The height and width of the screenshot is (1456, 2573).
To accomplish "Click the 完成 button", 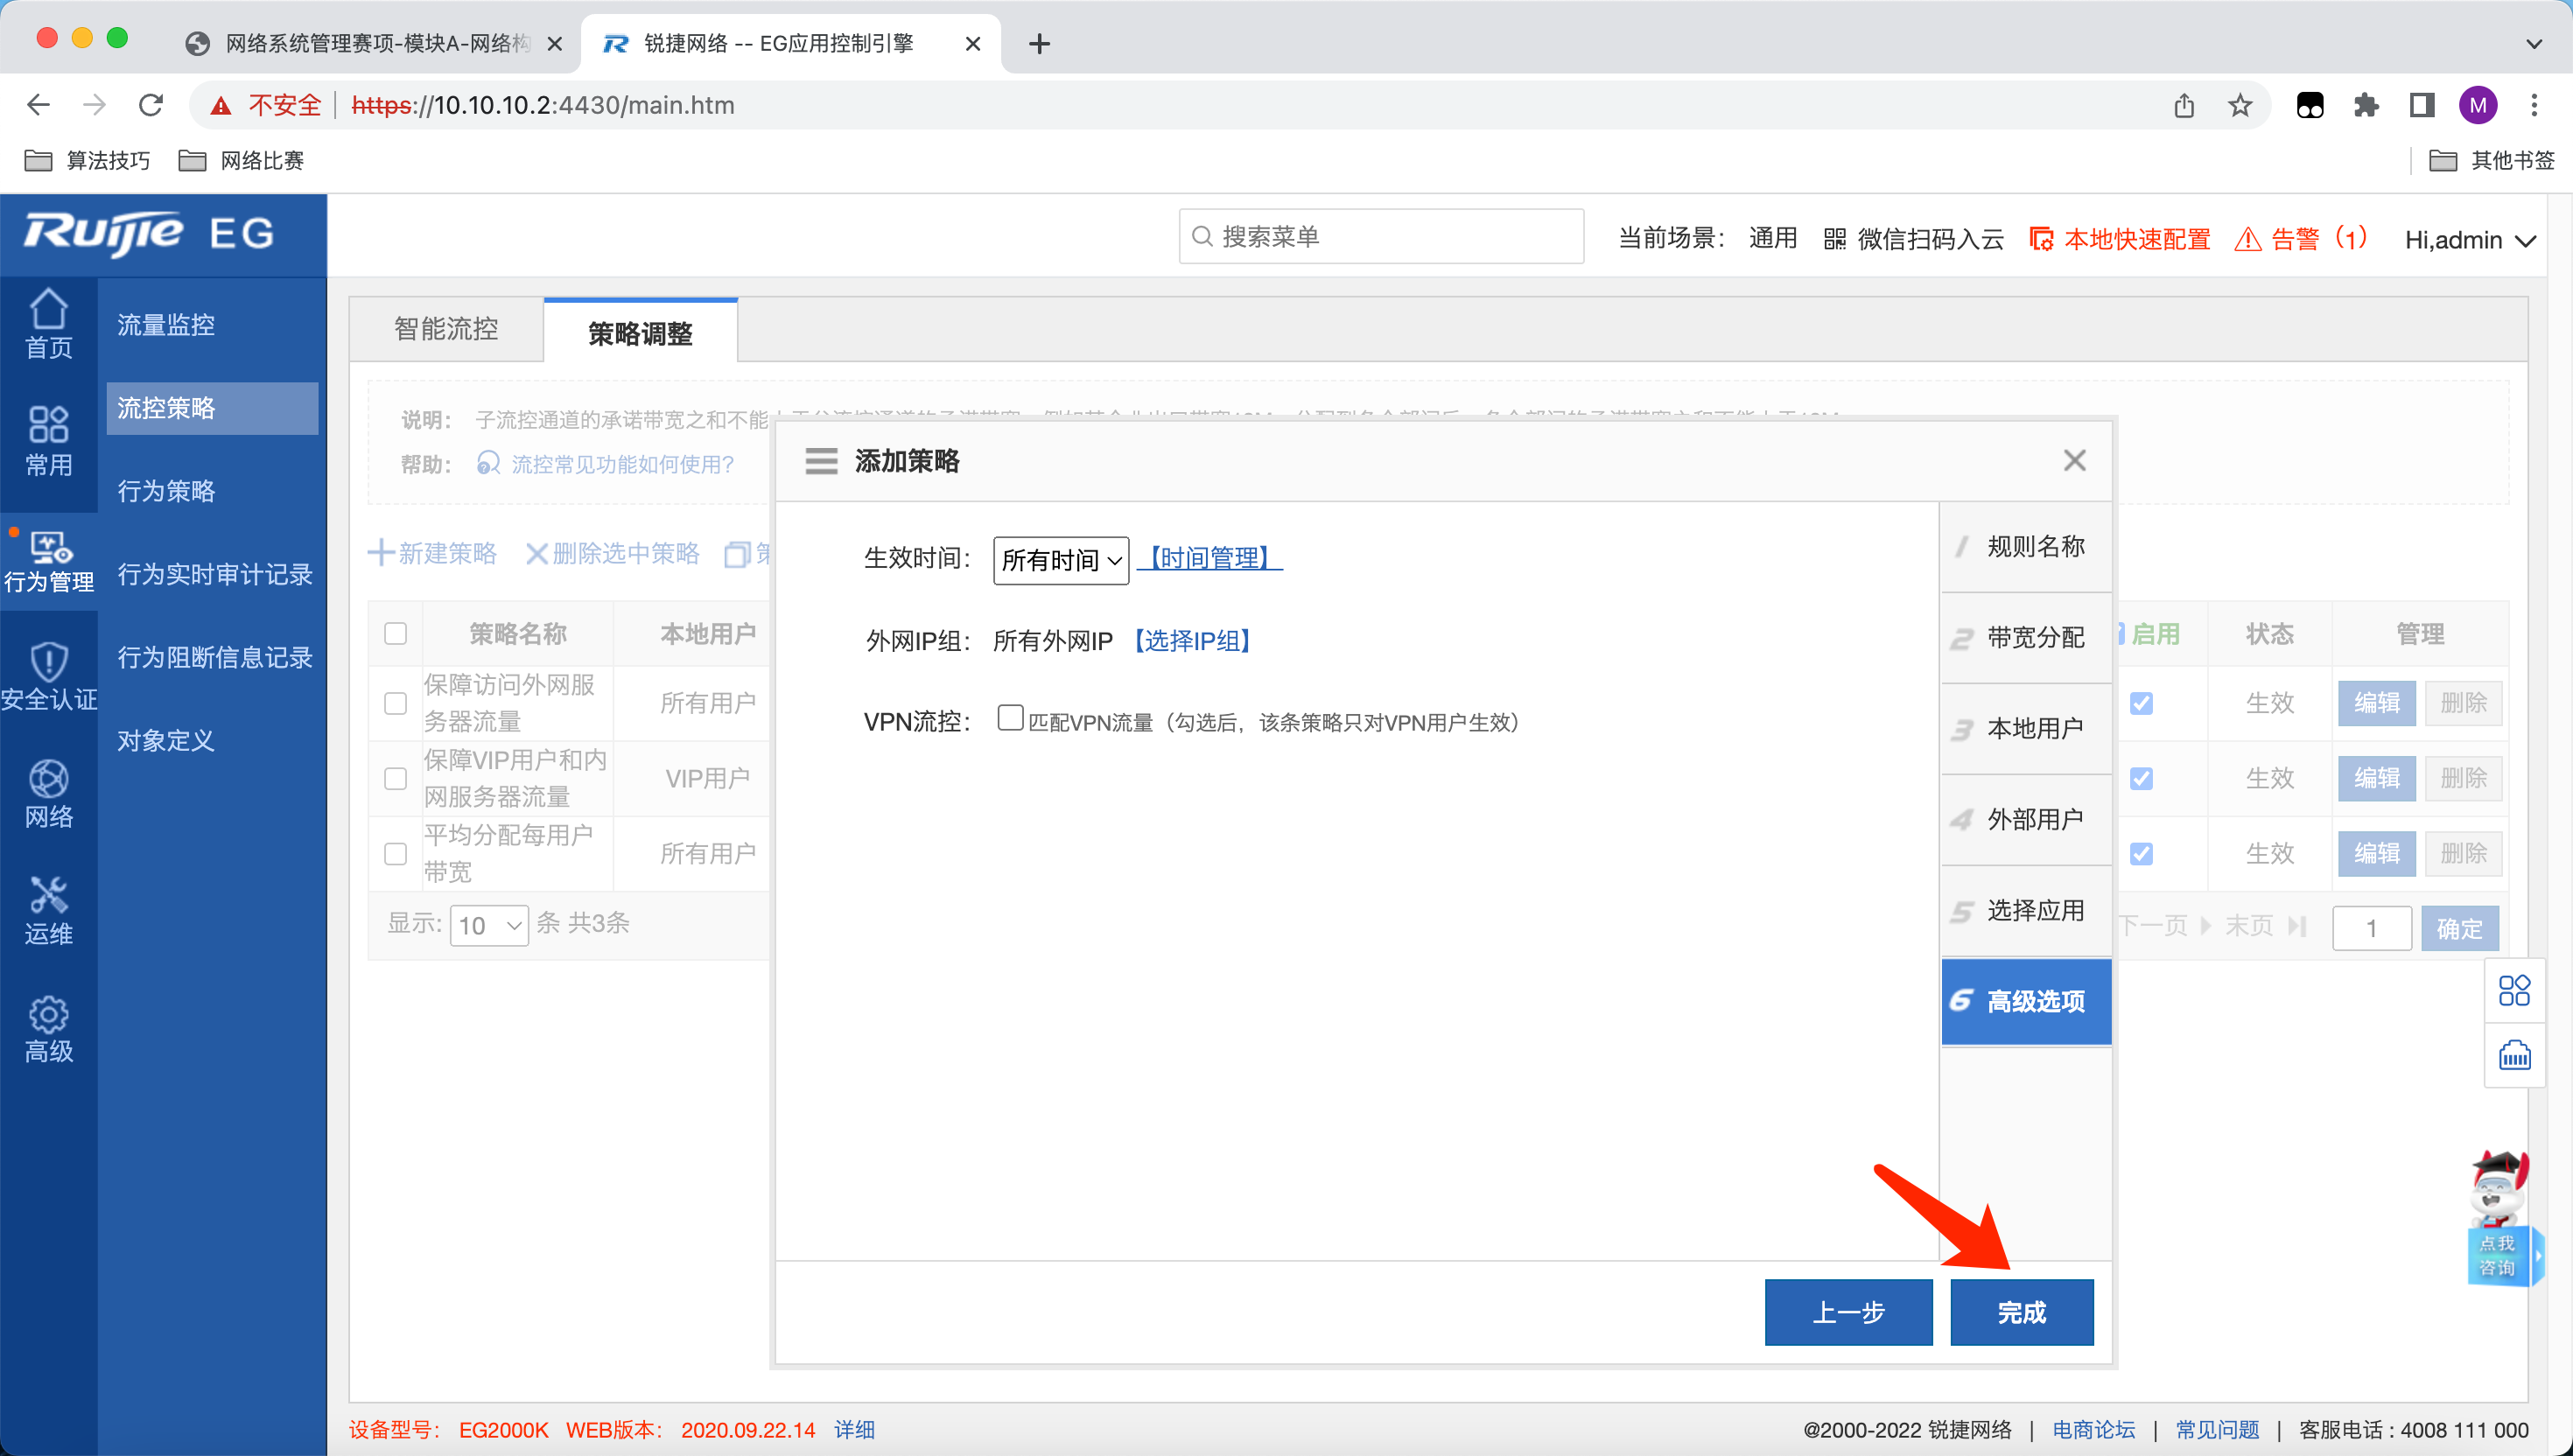I will point(2020,1311).
